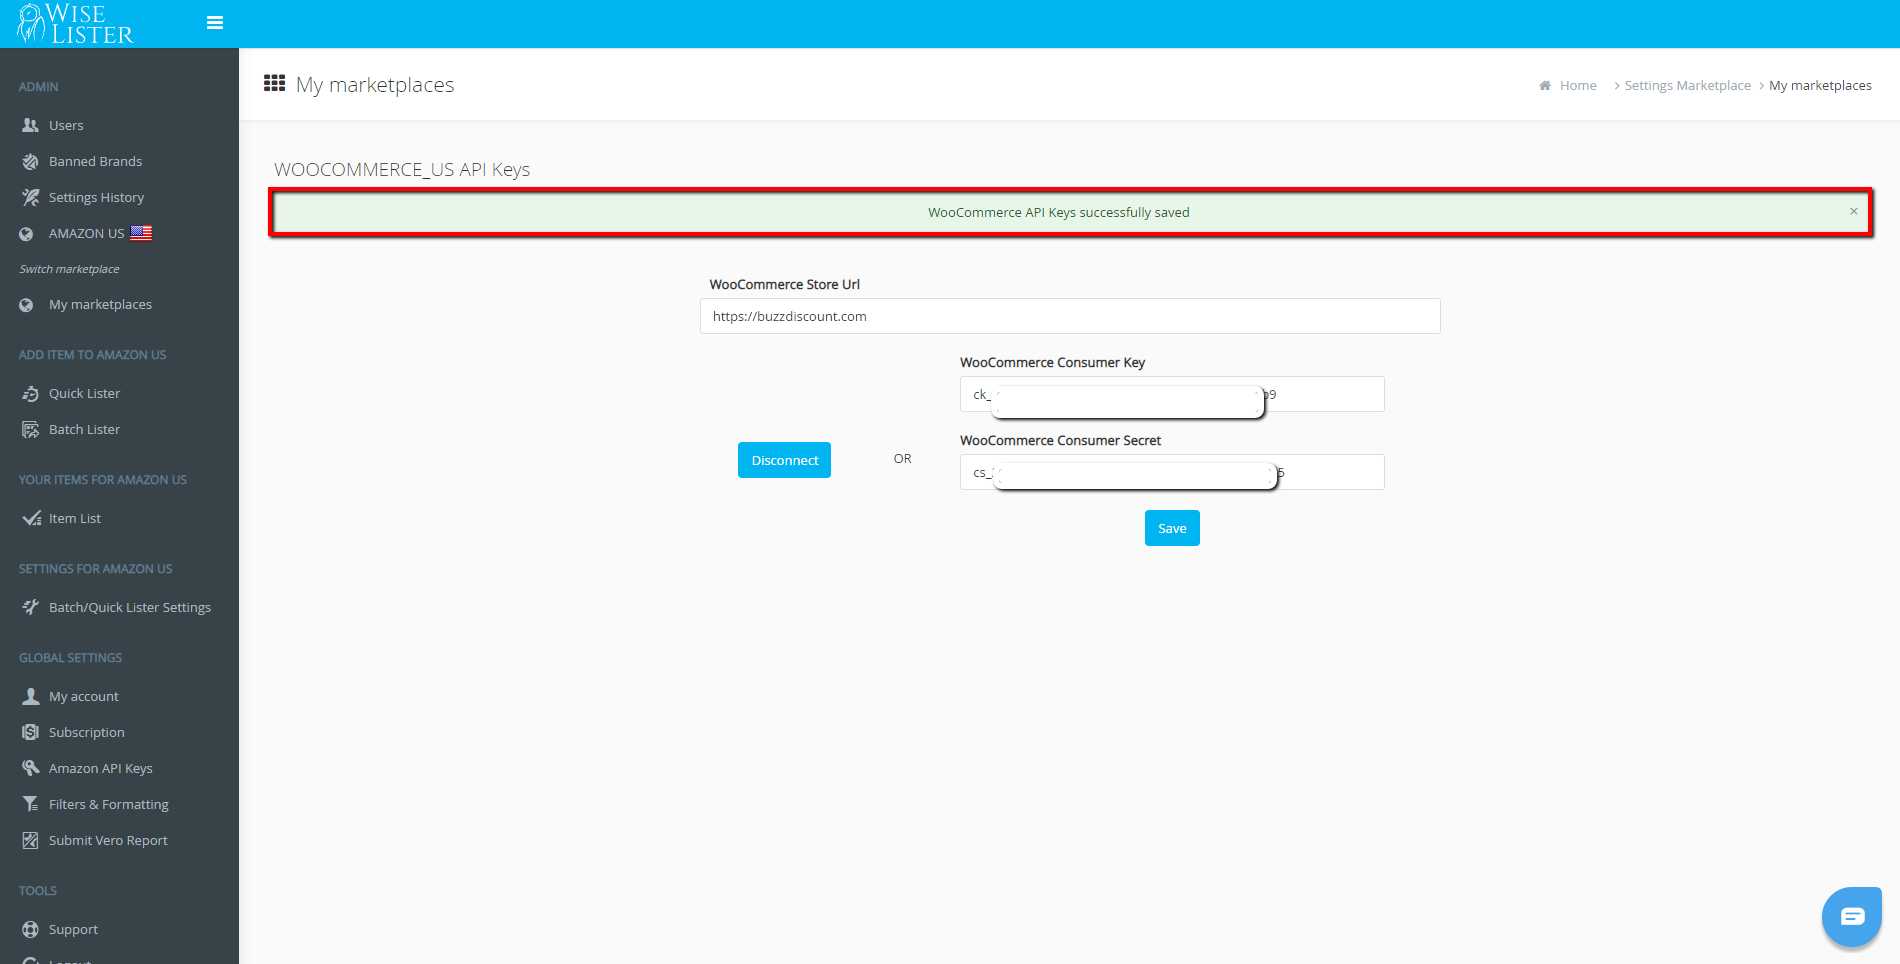Open Banned Brands page
Image resolution: width=1900 pixels, height=964 pixels.
click(95, 161)
